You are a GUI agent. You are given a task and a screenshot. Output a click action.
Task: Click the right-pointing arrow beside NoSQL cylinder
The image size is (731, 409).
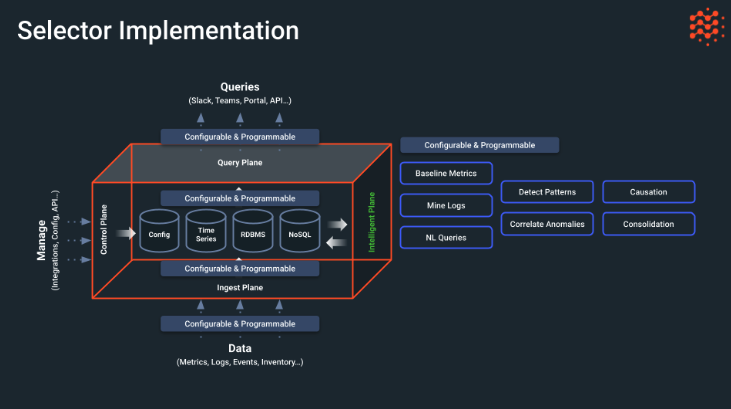[337, 224]
